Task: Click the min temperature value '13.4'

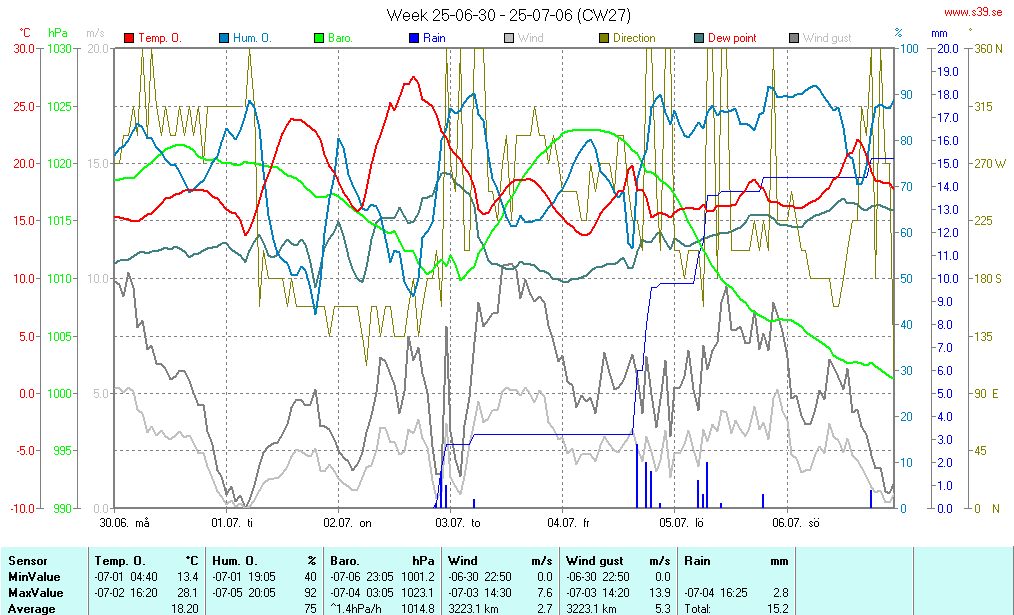Action: click(x=188, y=577)
